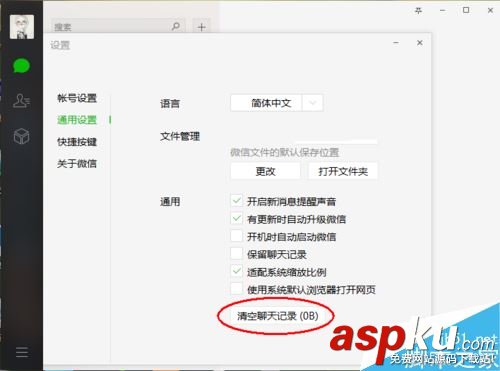Viewport: 500px width, 371px height.
Task: Enable 使用系统默认浏览器打开网页 checkbox
Action: coord(236,289)
